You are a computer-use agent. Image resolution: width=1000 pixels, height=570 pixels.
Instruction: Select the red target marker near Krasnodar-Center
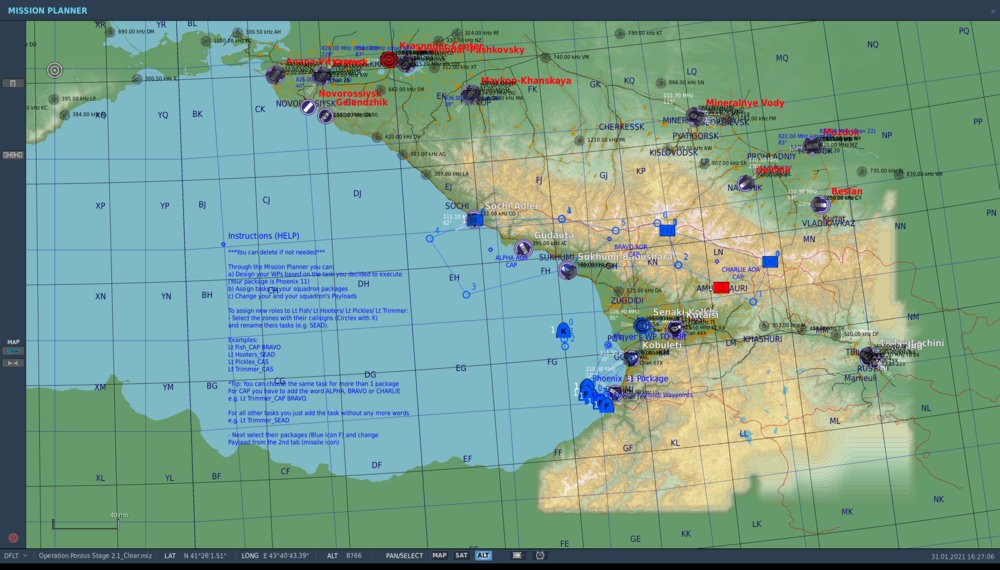coord(389,60)
